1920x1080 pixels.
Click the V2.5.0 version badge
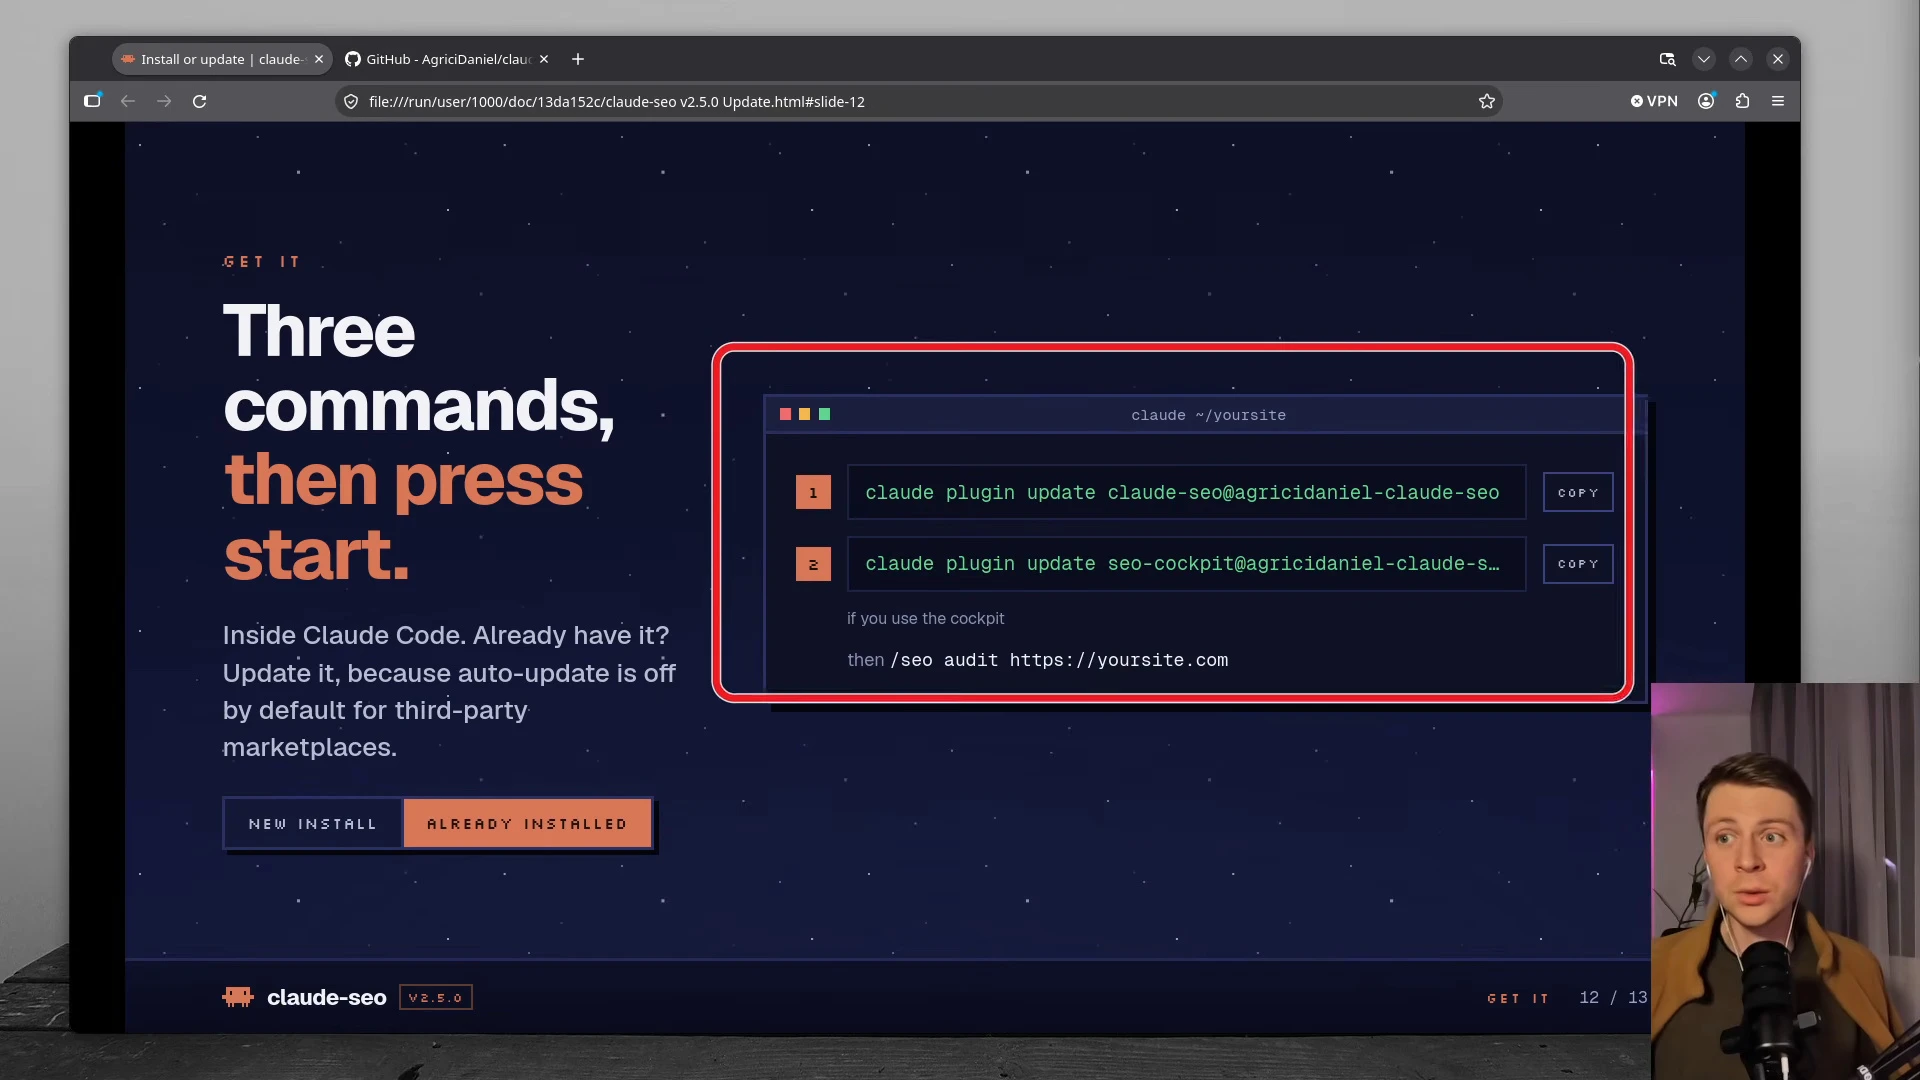pyautogui.click(x=436, y=997)
